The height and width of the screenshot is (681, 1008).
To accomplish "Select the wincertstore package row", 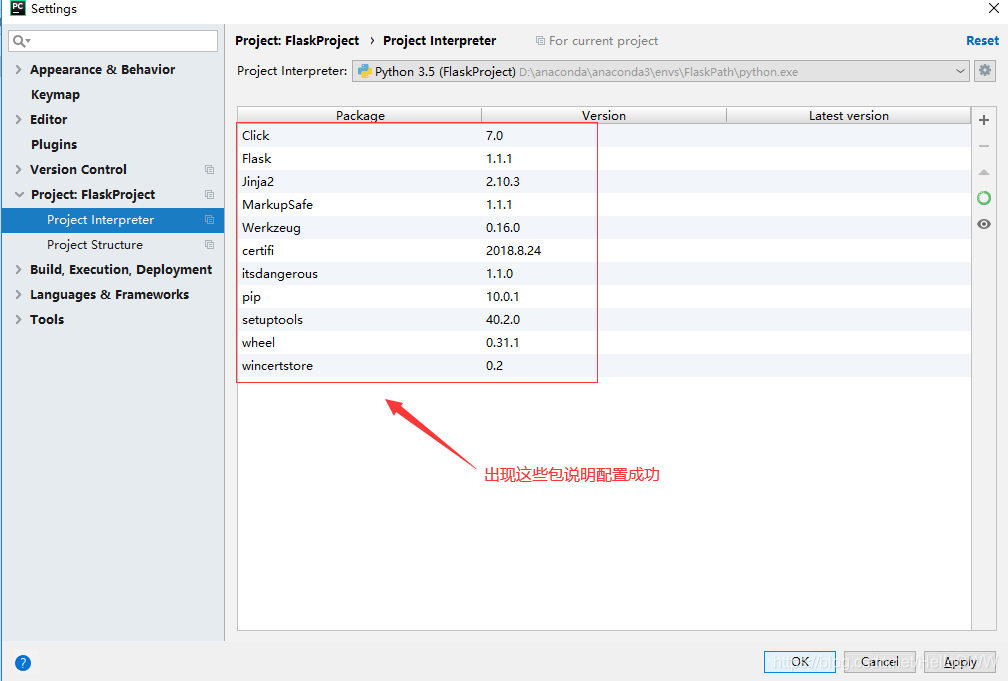I will (x=604, y=366).
